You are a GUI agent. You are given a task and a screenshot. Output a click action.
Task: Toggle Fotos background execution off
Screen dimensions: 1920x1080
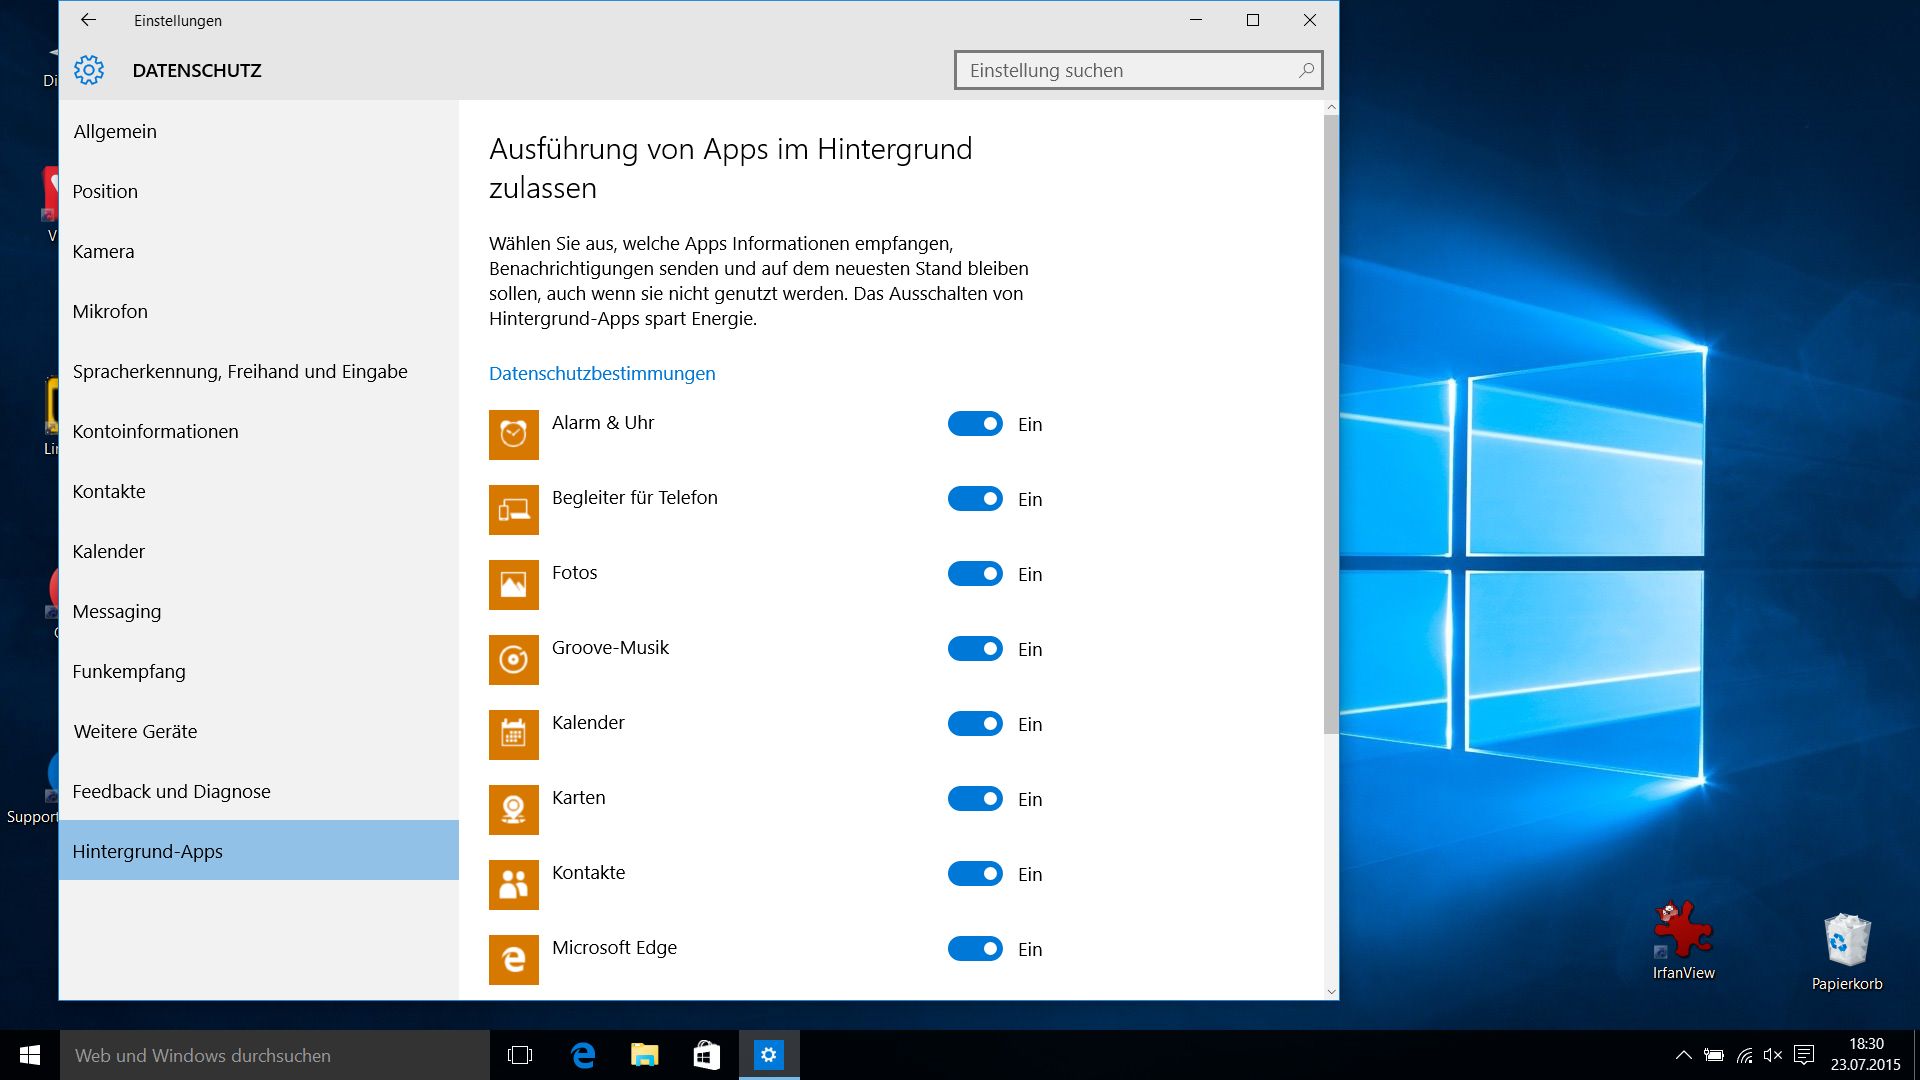tap(975, 574)
